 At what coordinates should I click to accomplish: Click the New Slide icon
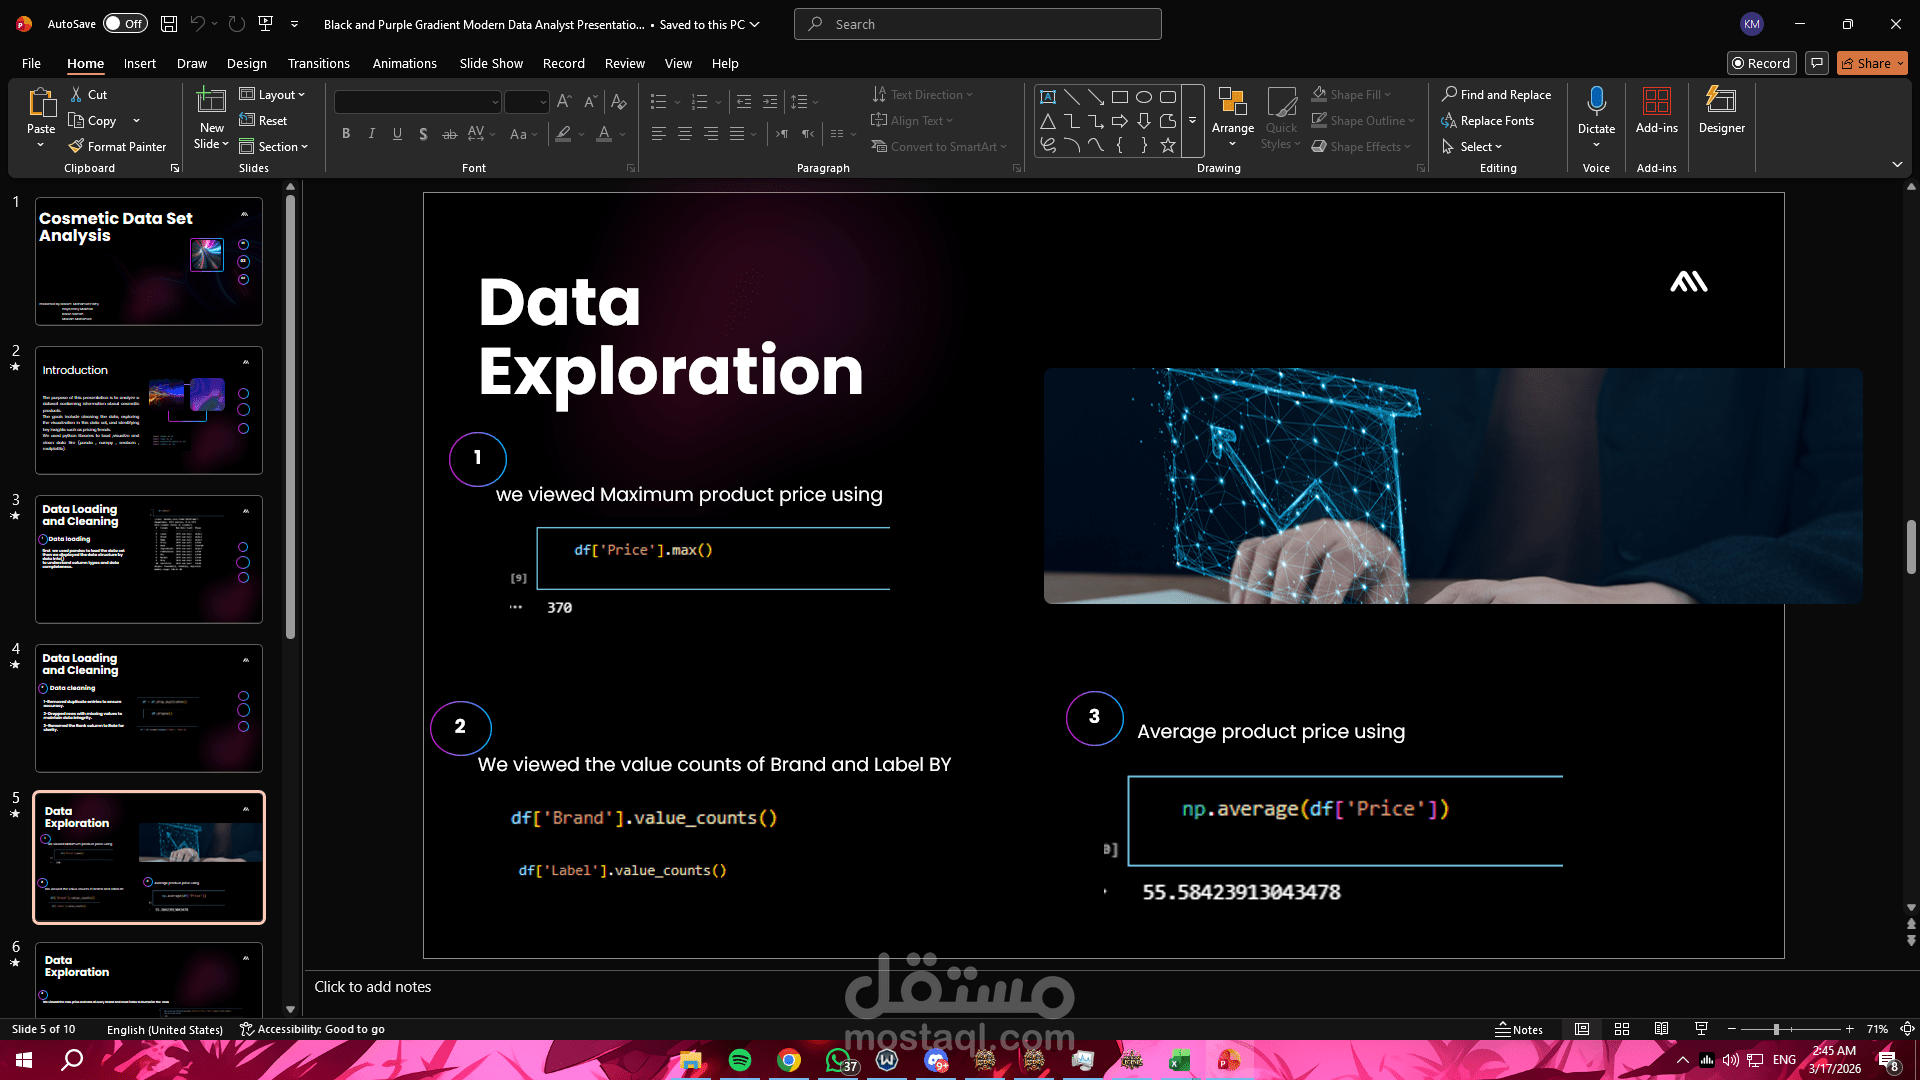tap(211, 101)
